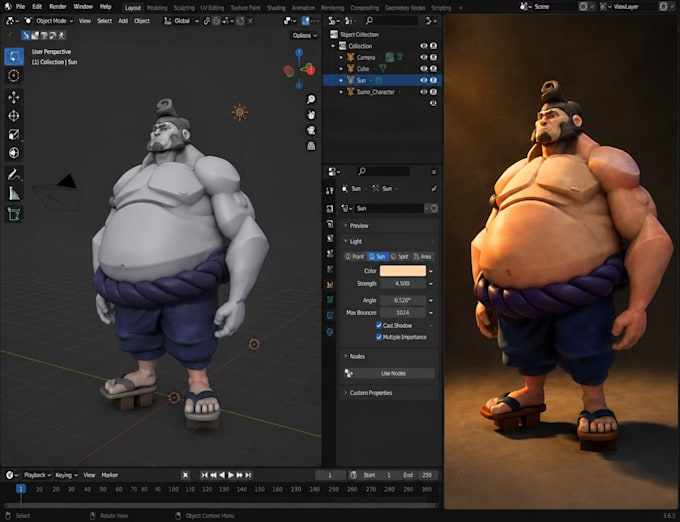This screenshot has width=680, height=522.
Task: Switch perspective/orthographic grid icon
Action: 311,146
